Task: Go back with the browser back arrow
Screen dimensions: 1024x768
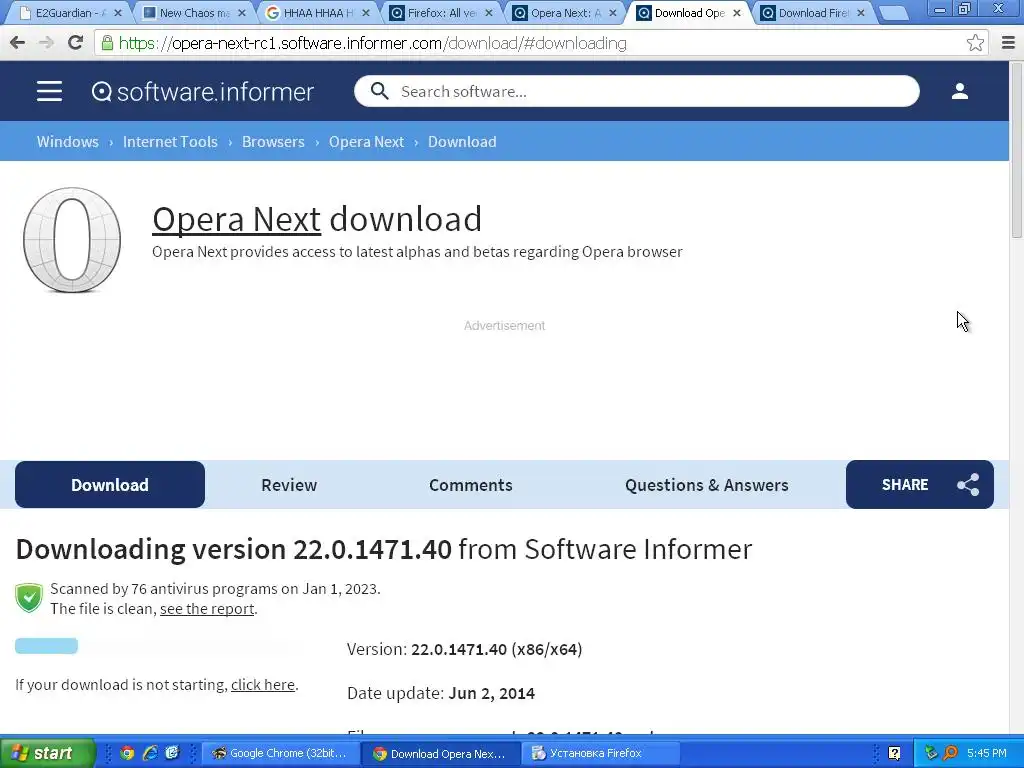Action: [x=18, y=43]
